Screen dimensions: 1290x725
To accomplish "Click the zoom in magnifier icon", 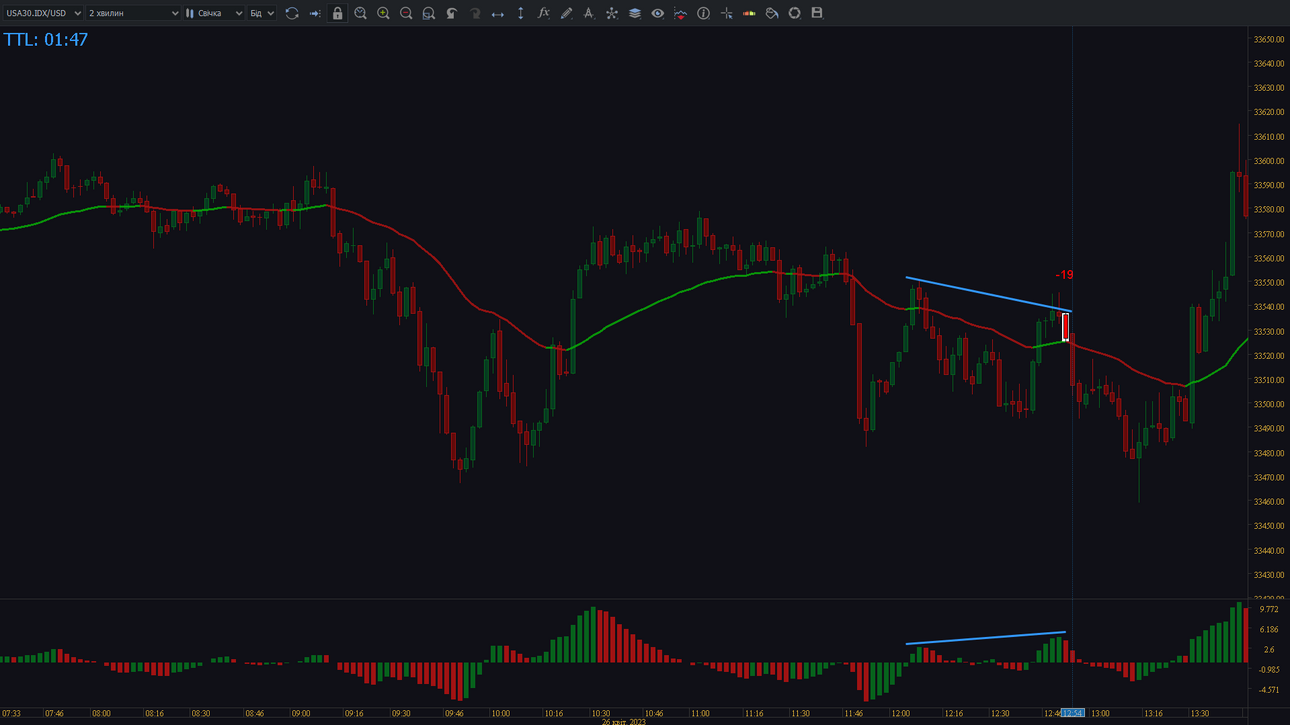I will (383, 13).
